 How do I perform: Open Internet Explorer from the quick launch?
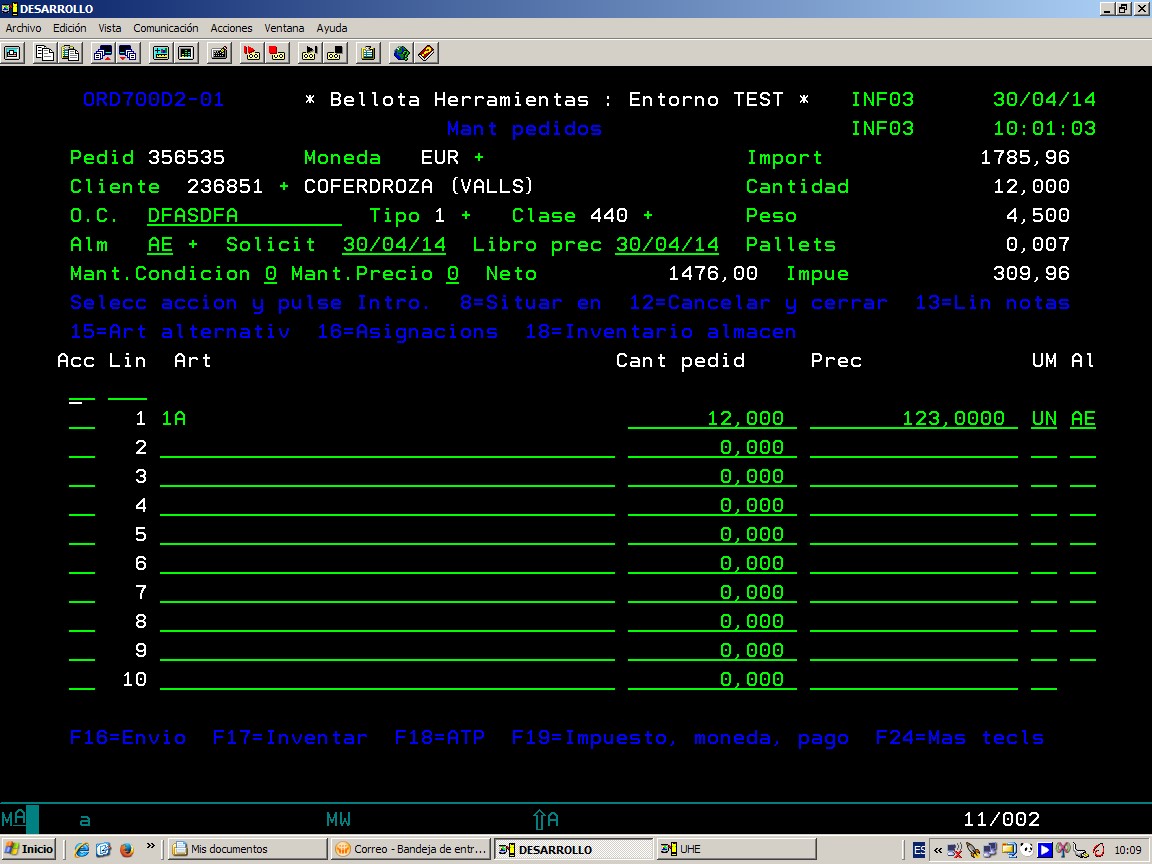coord(82,849)
